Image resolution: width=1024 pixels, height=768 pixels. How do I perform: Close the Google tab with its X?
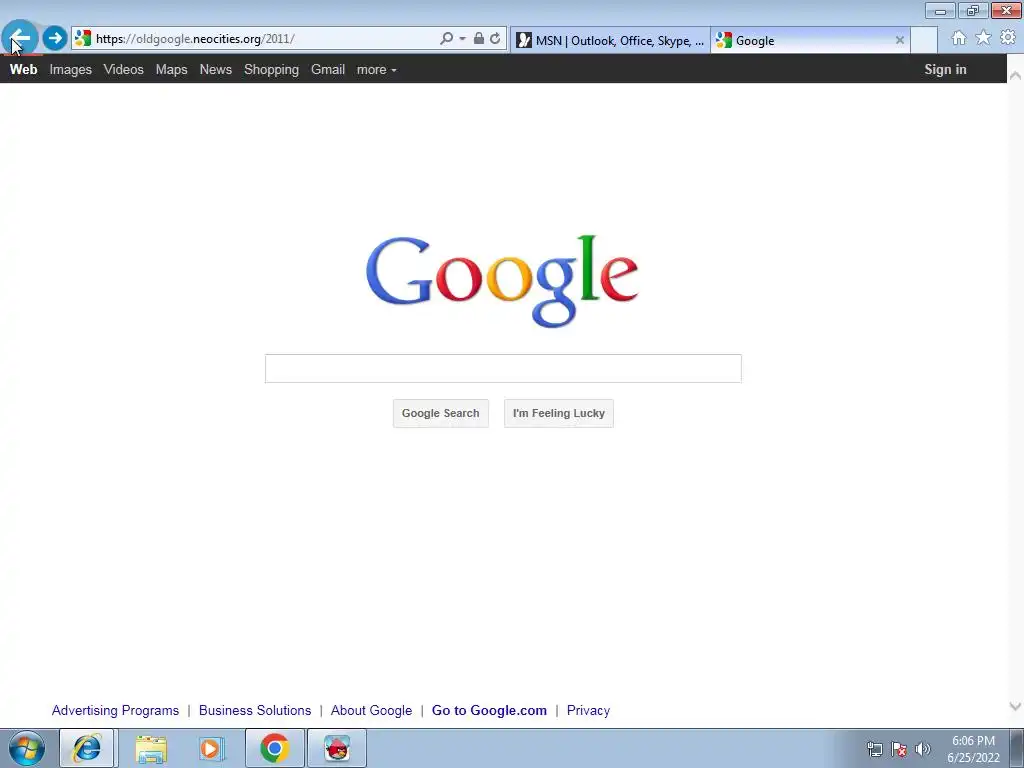click(x=899, y=40)
